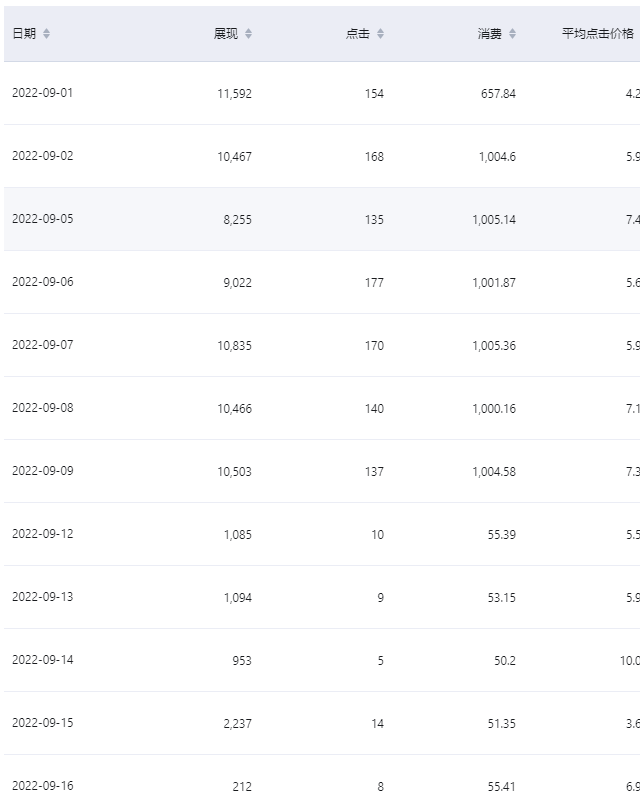Screen dimensions: 640x805
Task: Click the 展现 column header label
Action: pos(226,34)
